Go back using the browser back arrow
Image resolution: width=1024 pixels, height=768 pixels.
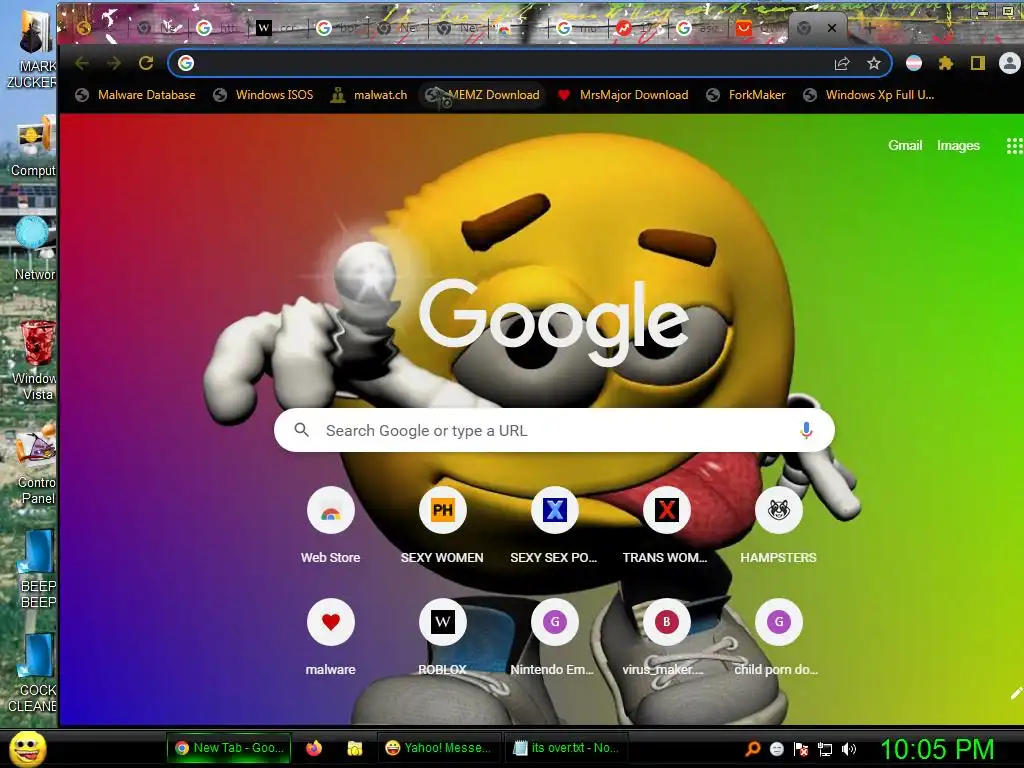pos(82,63)
